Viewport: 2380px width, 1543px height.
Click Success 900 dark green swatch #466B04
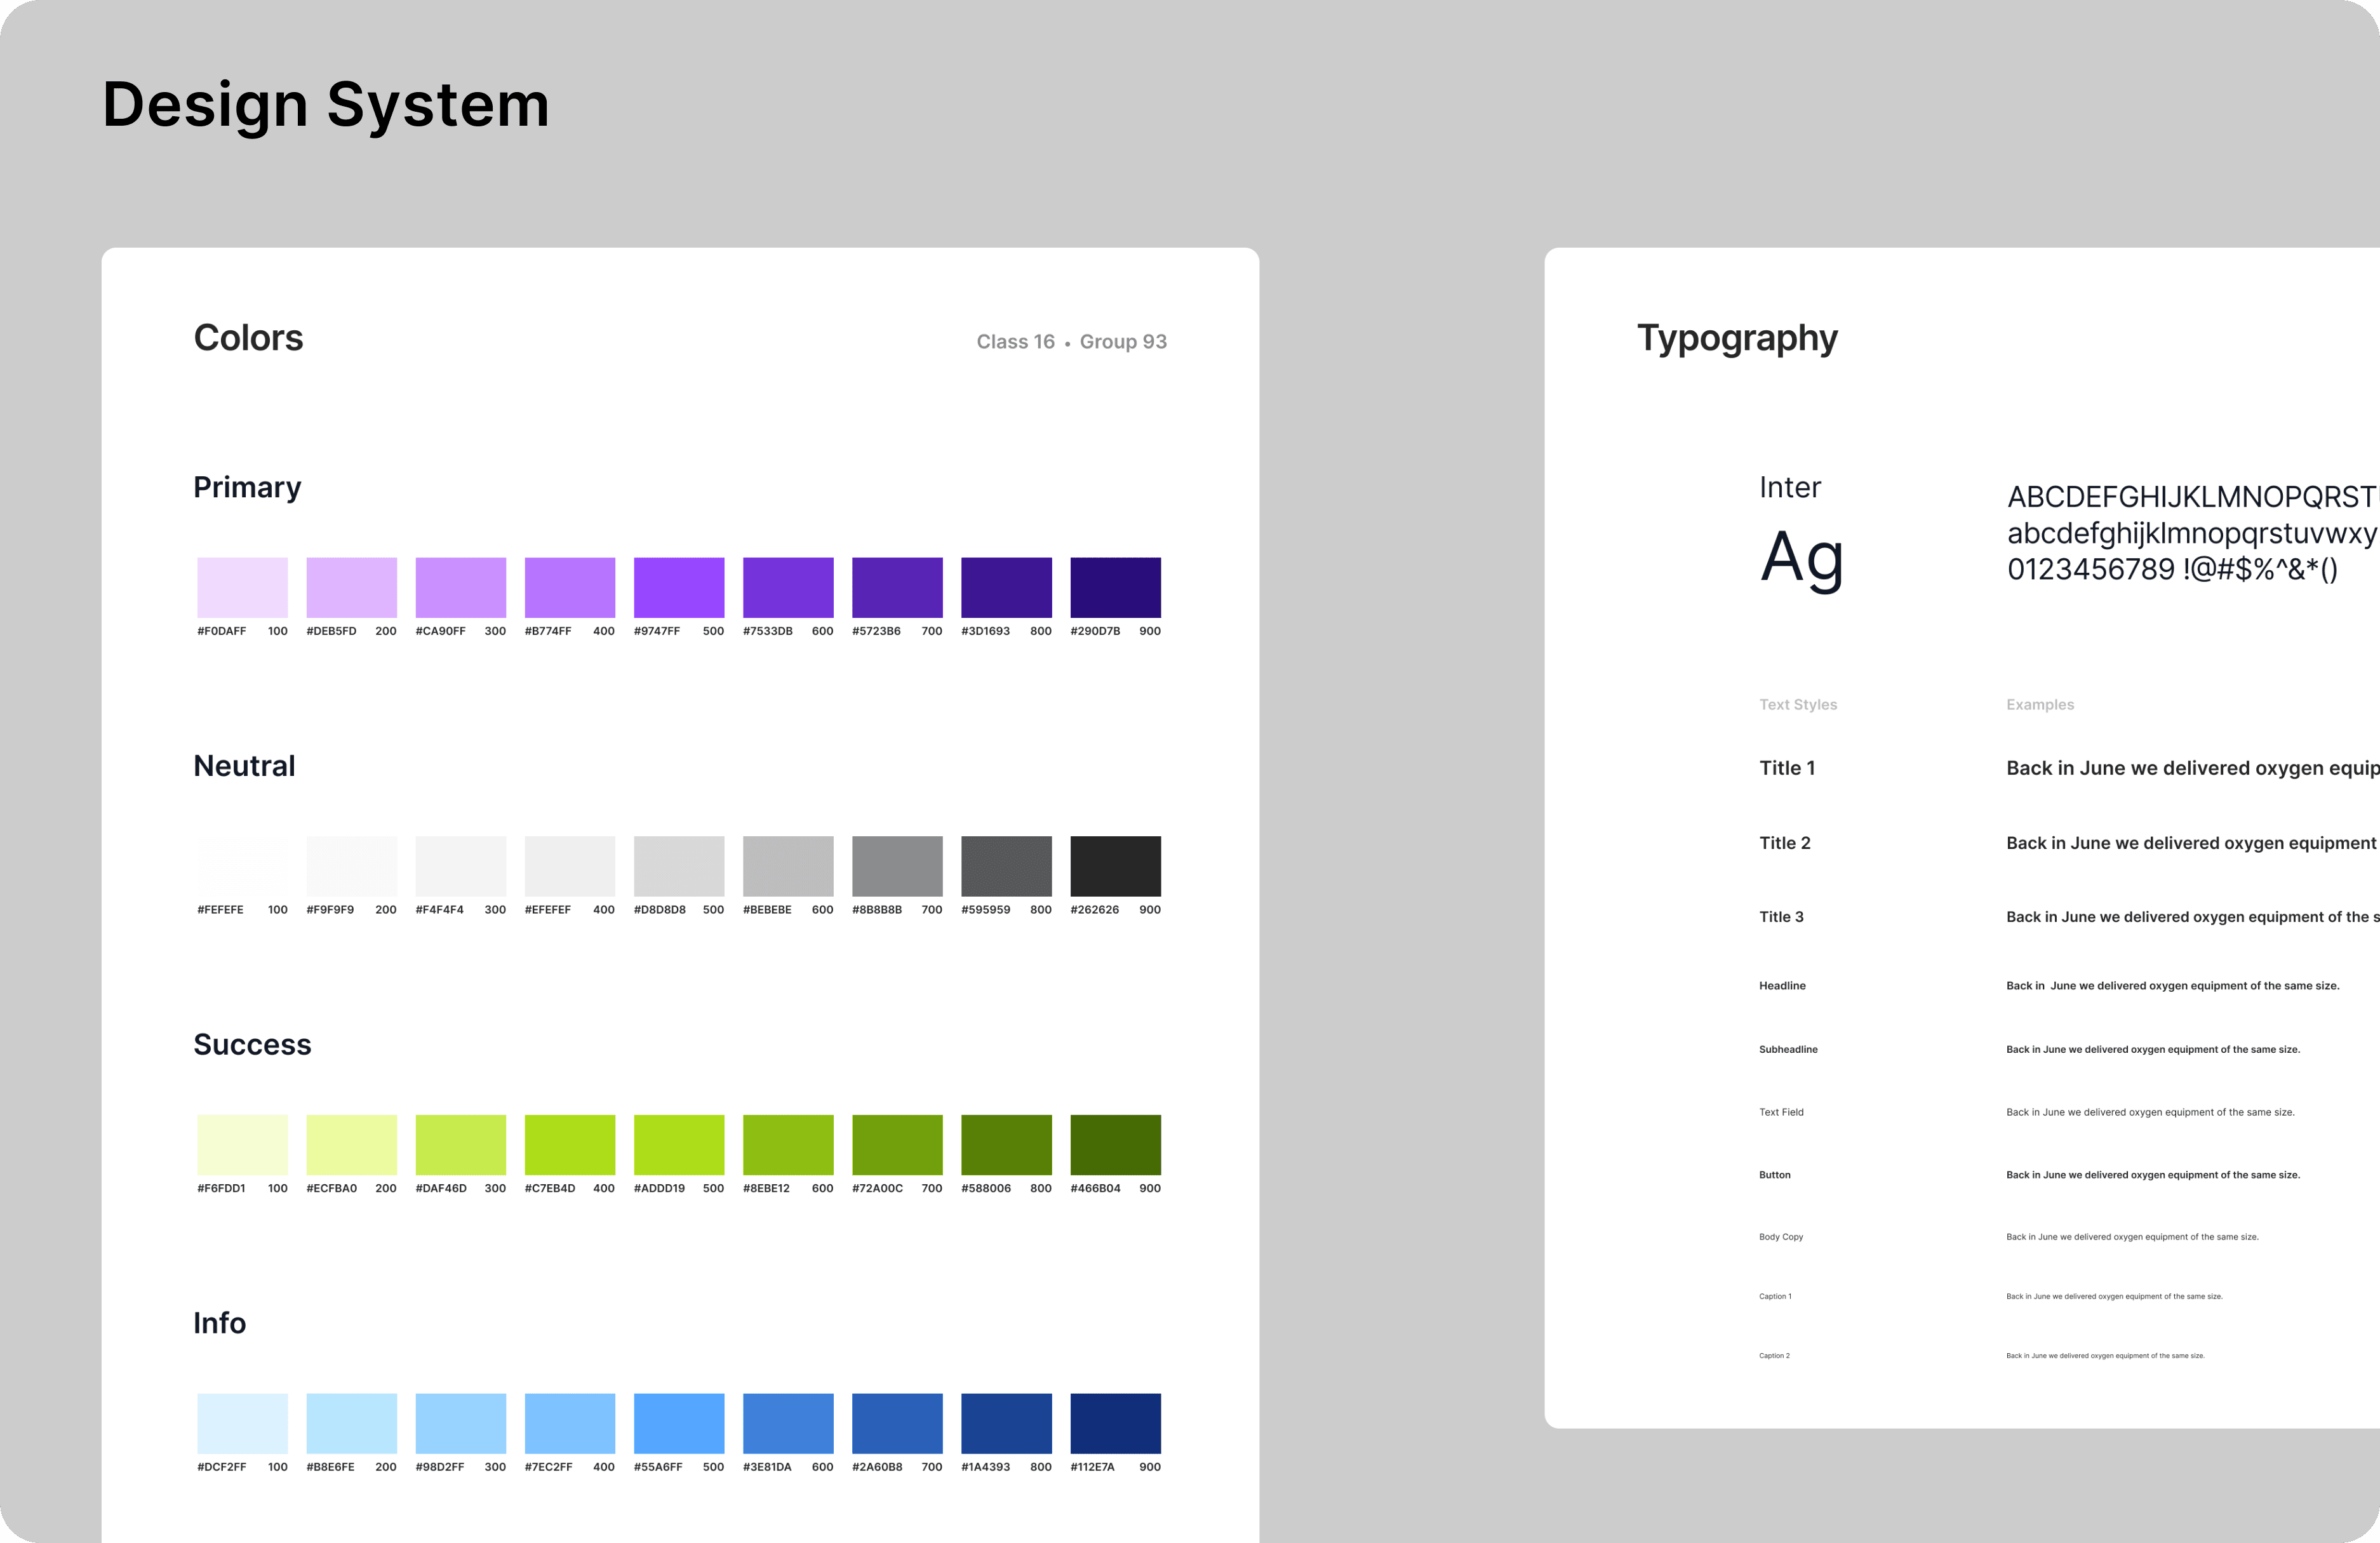pyautogui.click(x=1115, y=1144)
